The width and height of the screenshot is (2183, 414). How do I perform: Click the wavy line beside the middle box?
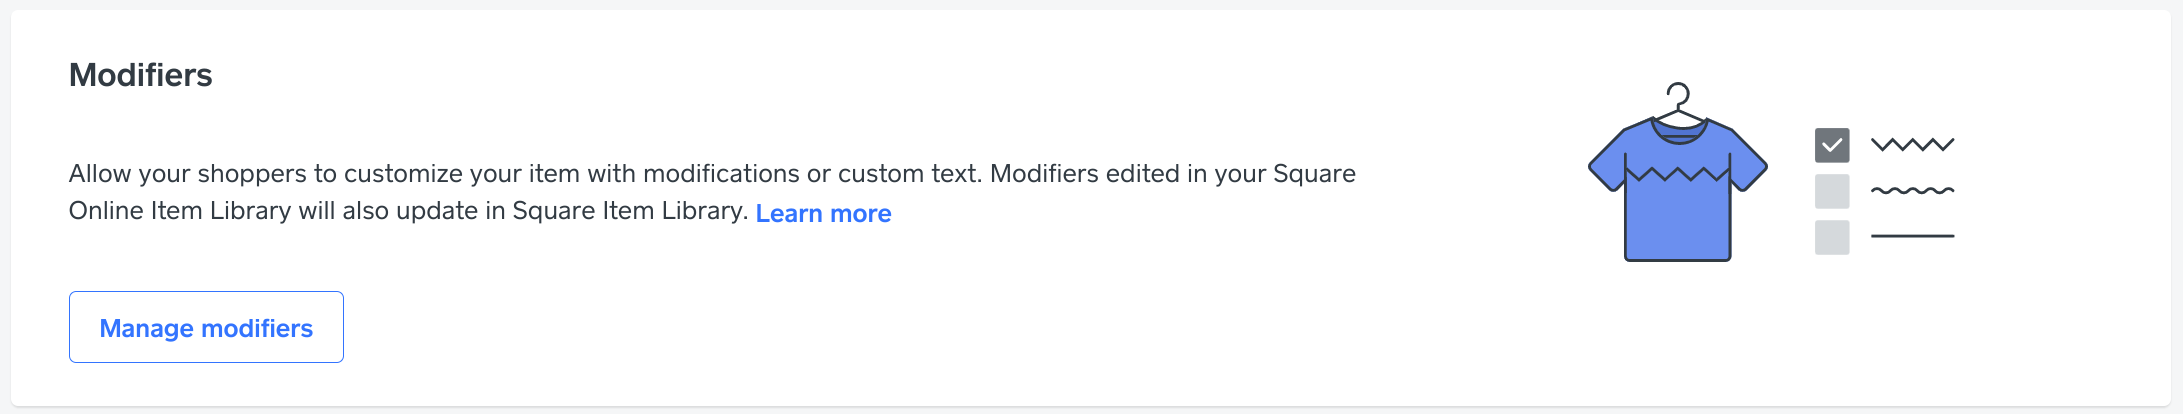tap(1912, 190)
